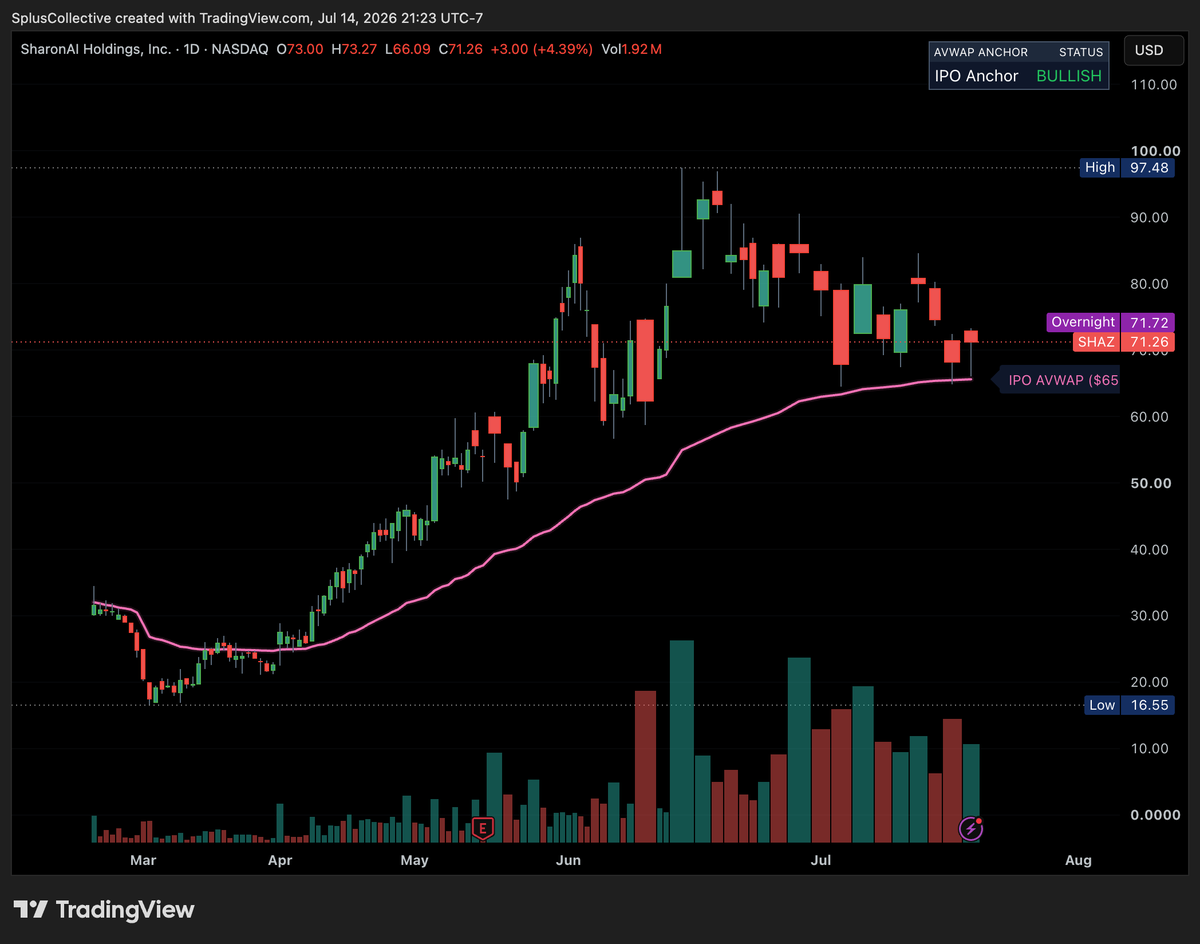Click the tallest green volume bar
This screenshot has width=1200, height=944.
pos(682,741)
